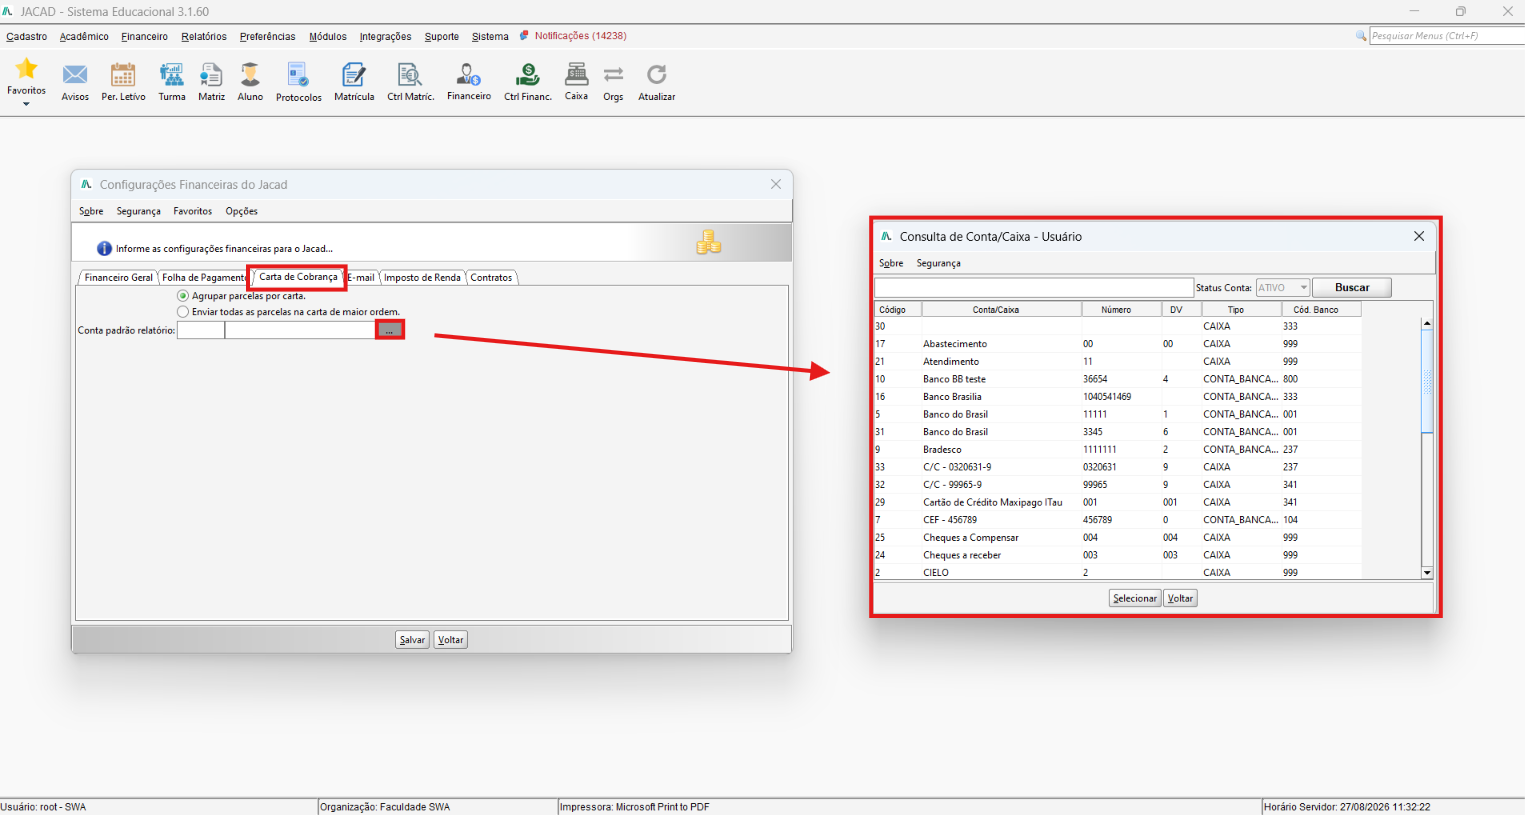Click the Conta padrão relatório code field
Viewport: 1525px width, 815px height.
201,330
